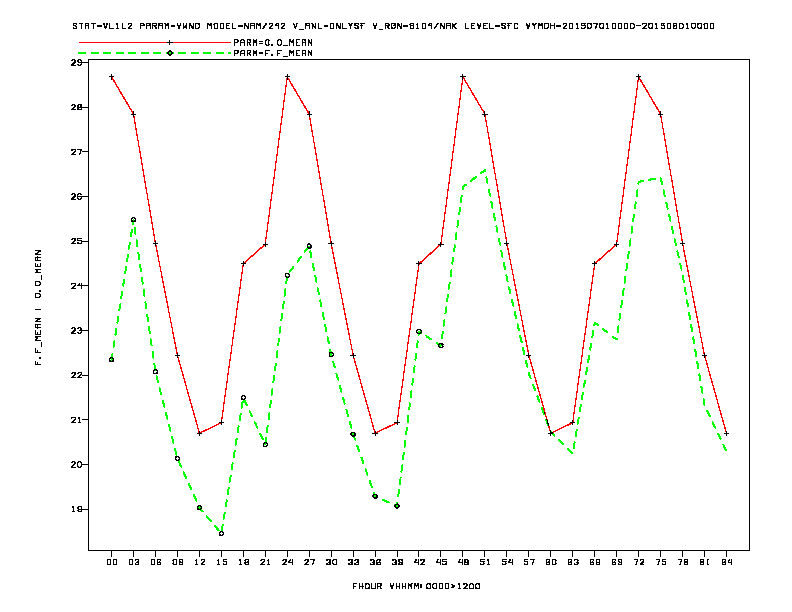Viewport: 792px width, 612px height.
Task: Click red observed plus marker at hour 00
Action: coord(112,77)
